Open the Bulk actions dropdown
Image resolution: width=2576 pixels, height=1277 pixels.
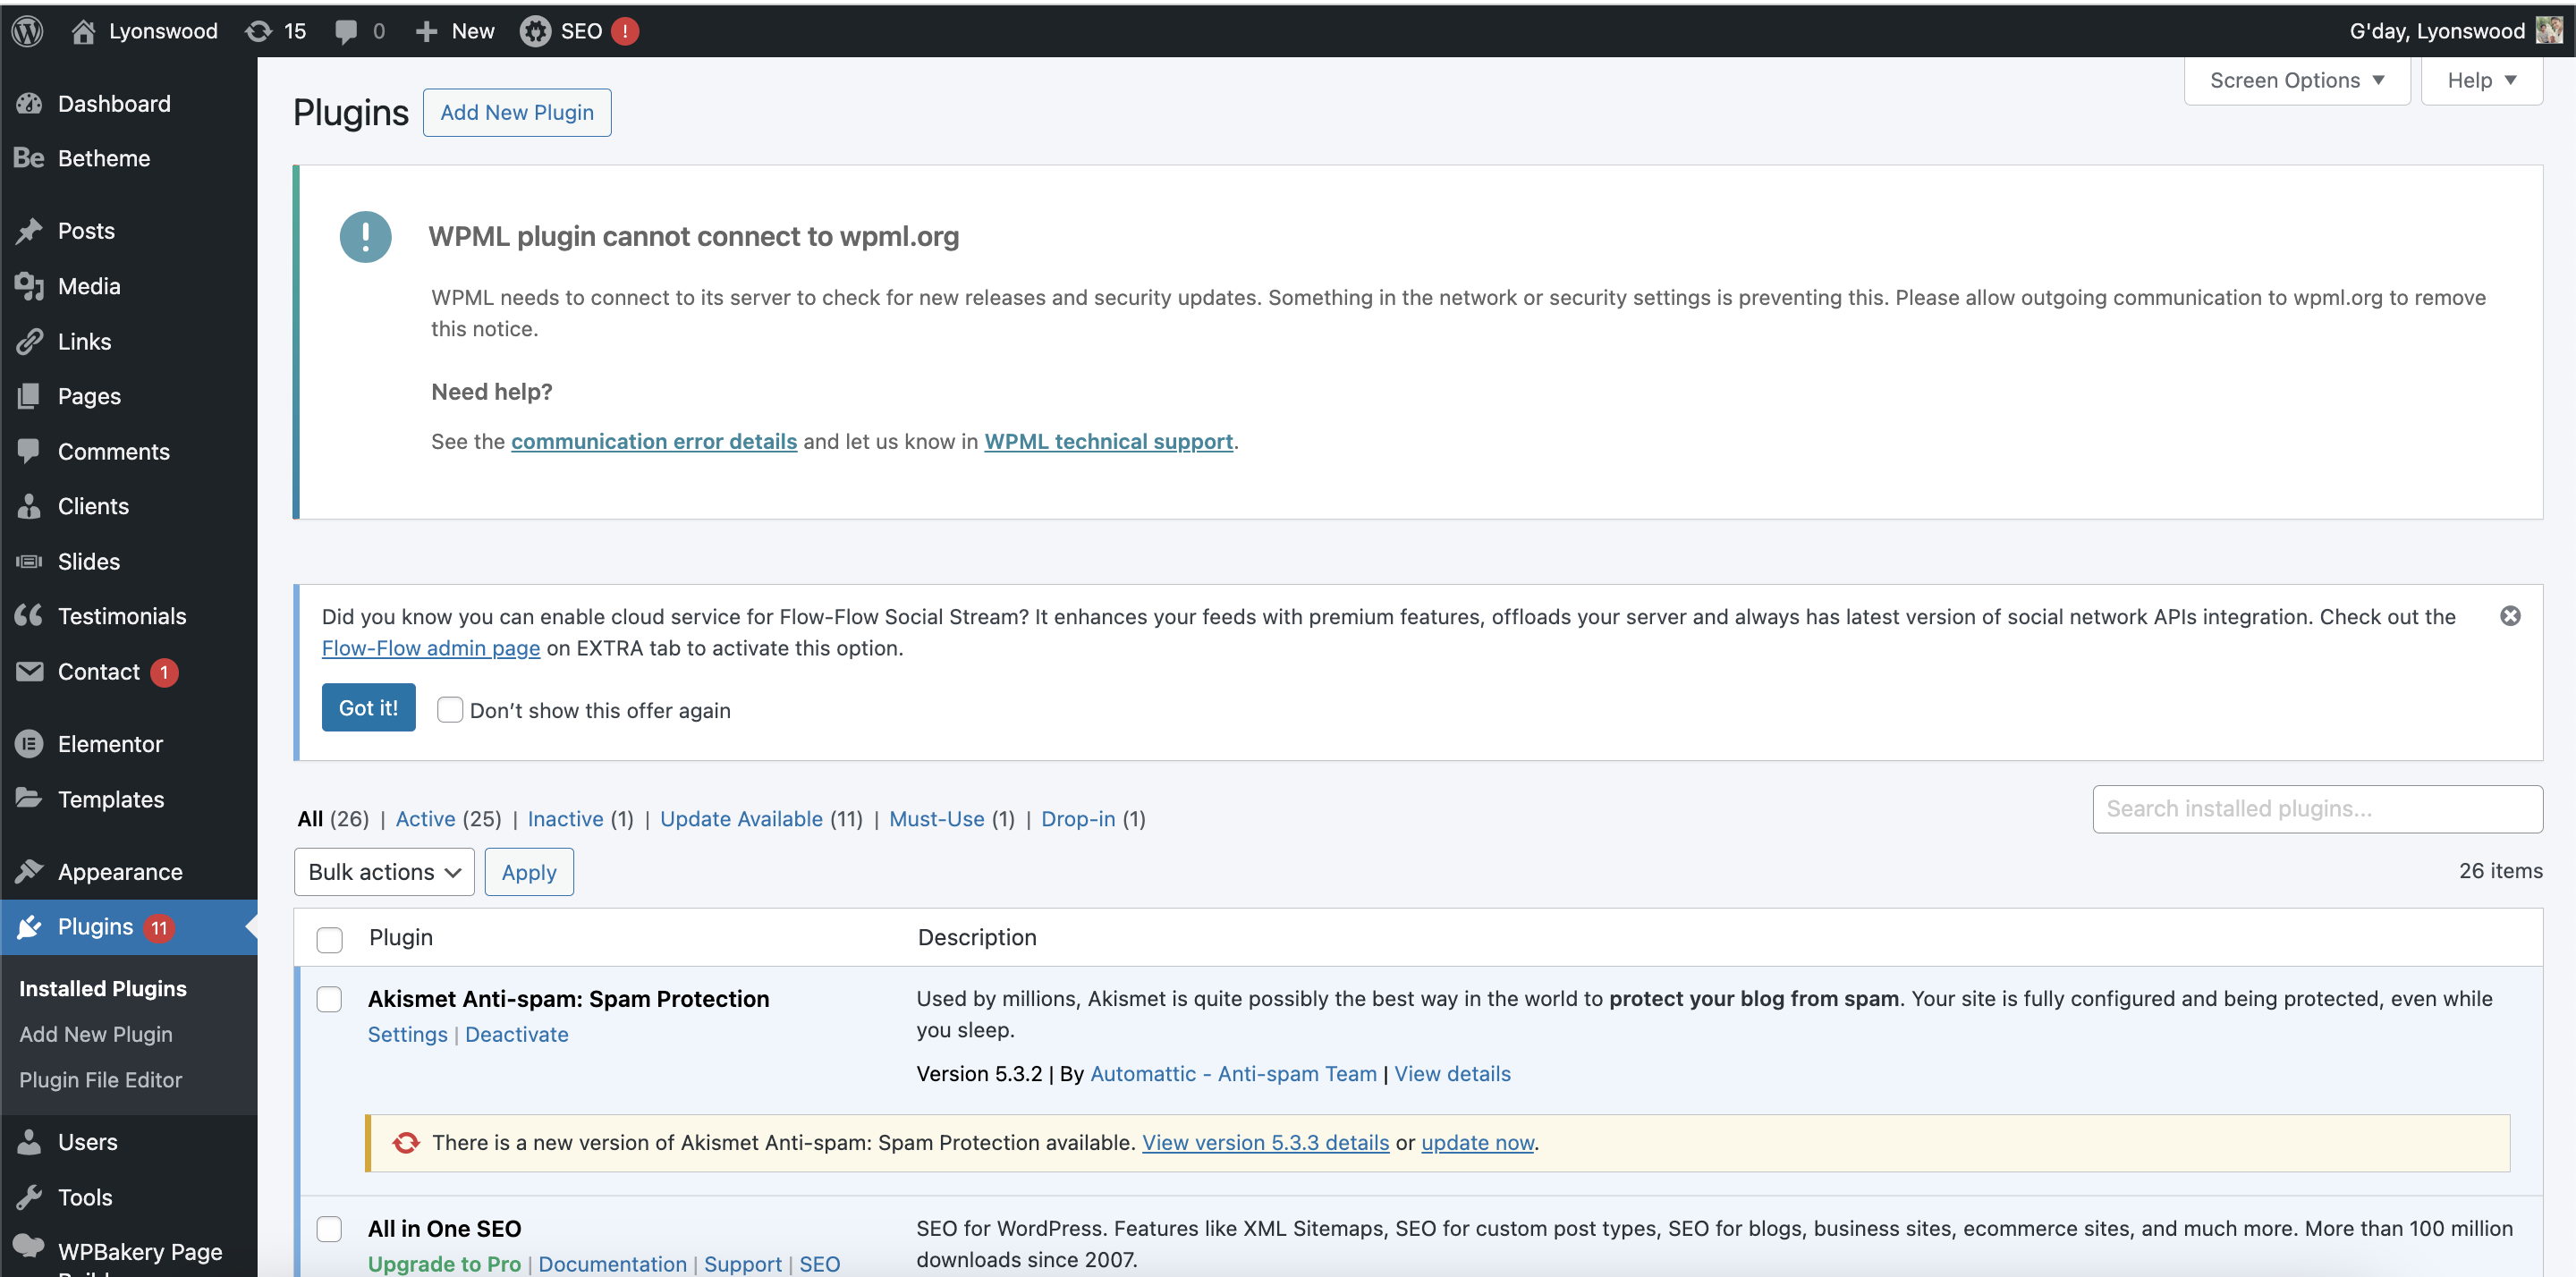click(384, 872)
